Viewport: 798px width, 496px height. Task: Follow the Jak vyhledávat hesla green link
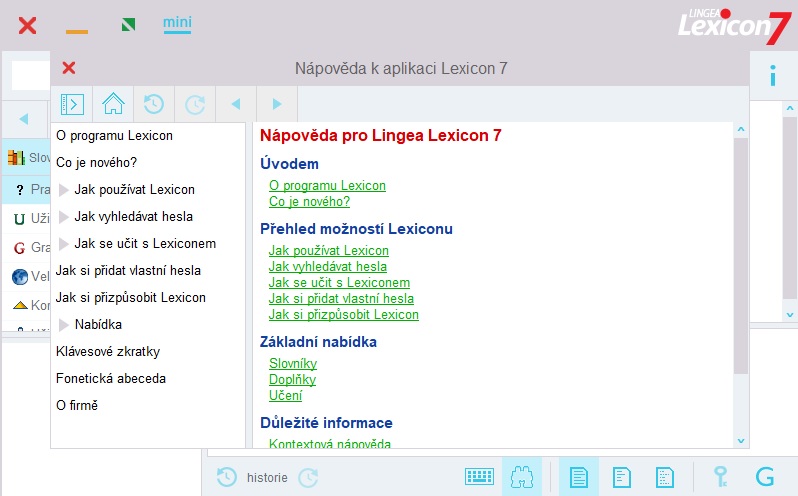(x=328, y=267)
